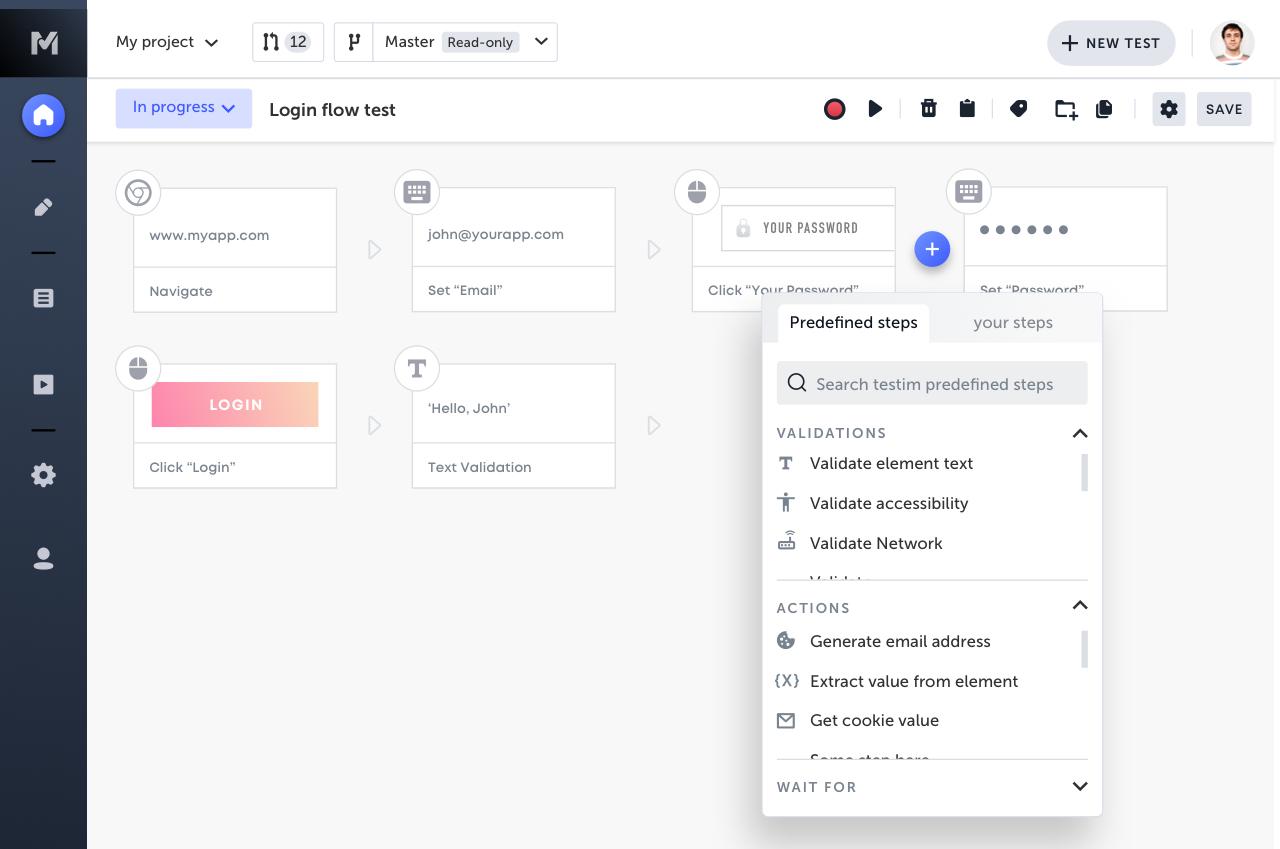
Task: Click the blue plus to add a step
Action: point(932,249)
